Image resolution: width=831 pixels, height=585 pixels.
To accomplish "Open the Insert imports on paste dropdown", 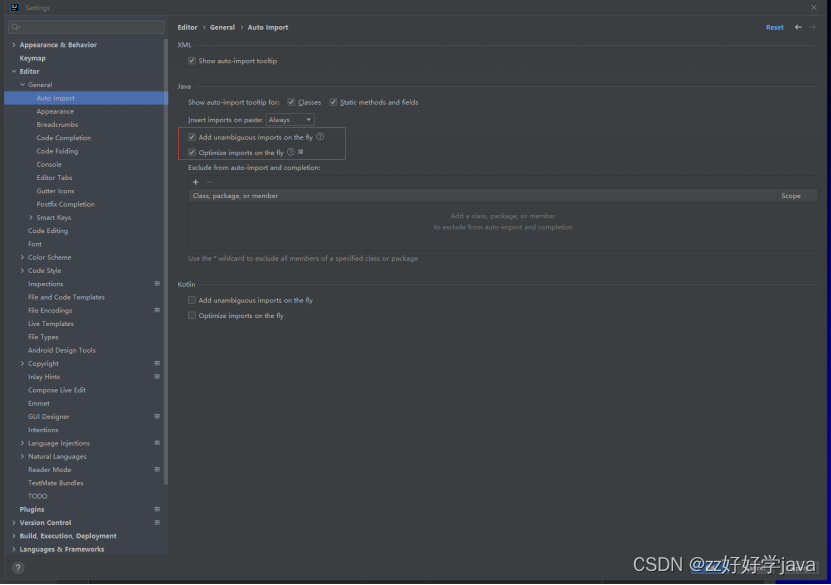I will 290,119.
